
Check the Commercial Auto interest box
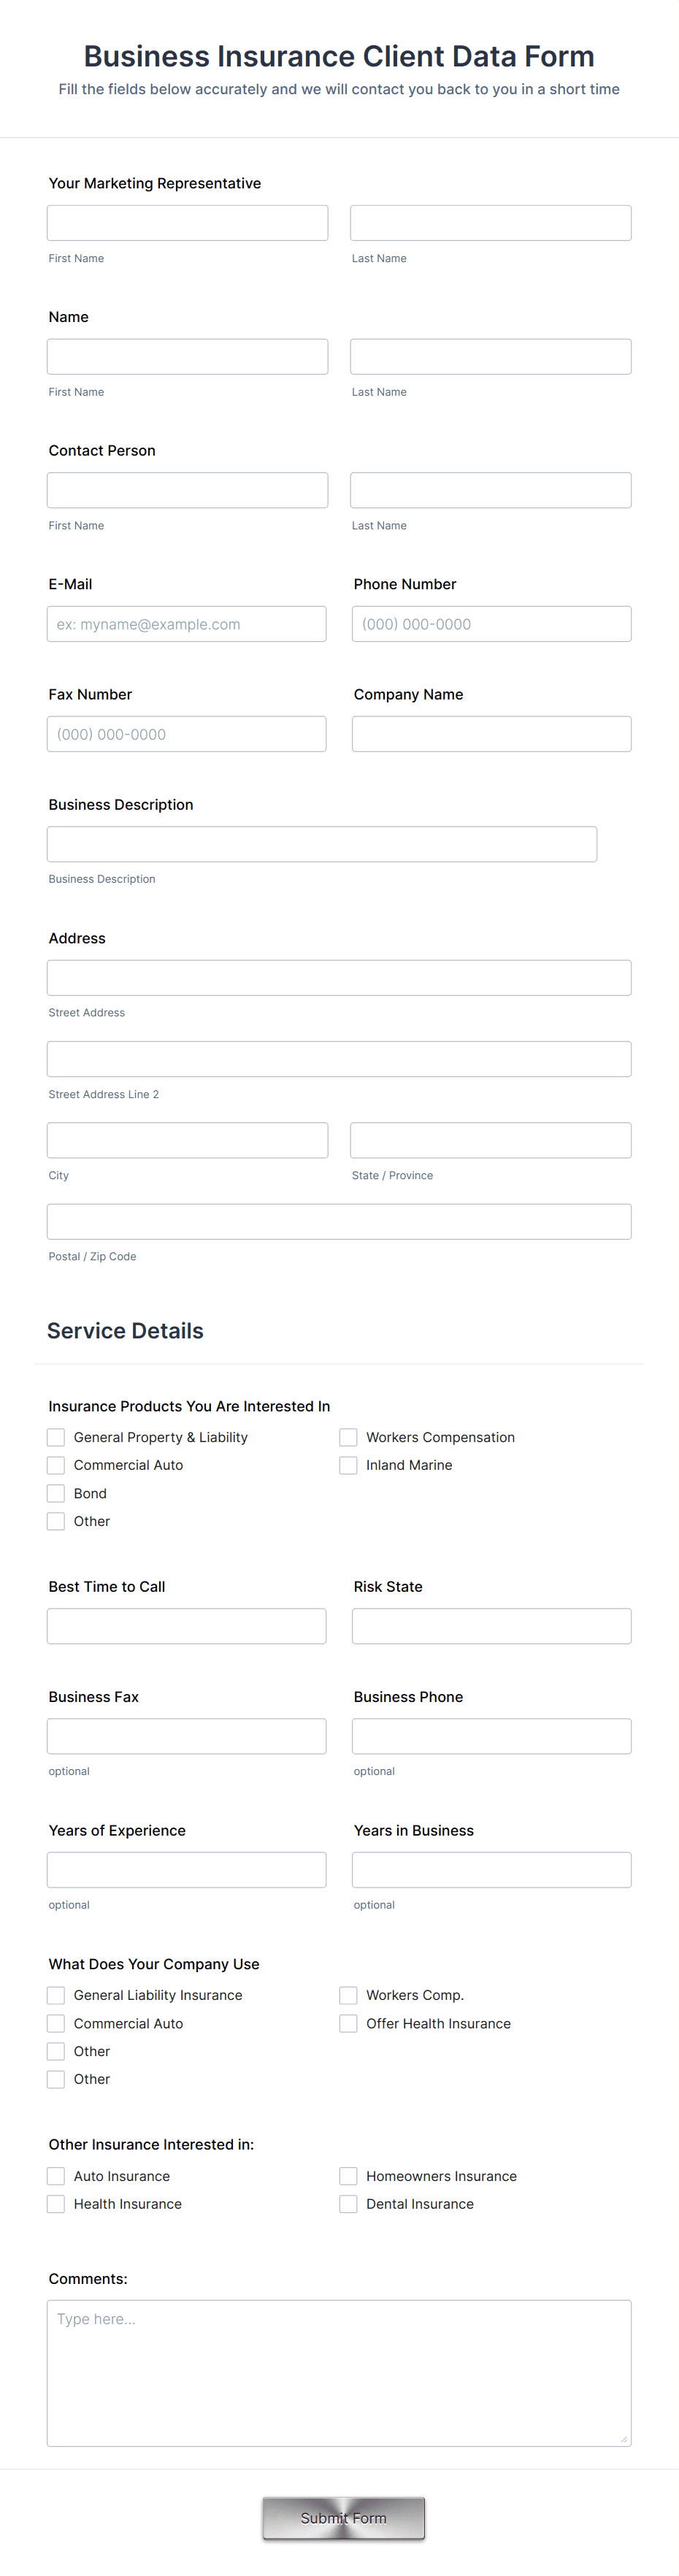tap(56, 1465)
